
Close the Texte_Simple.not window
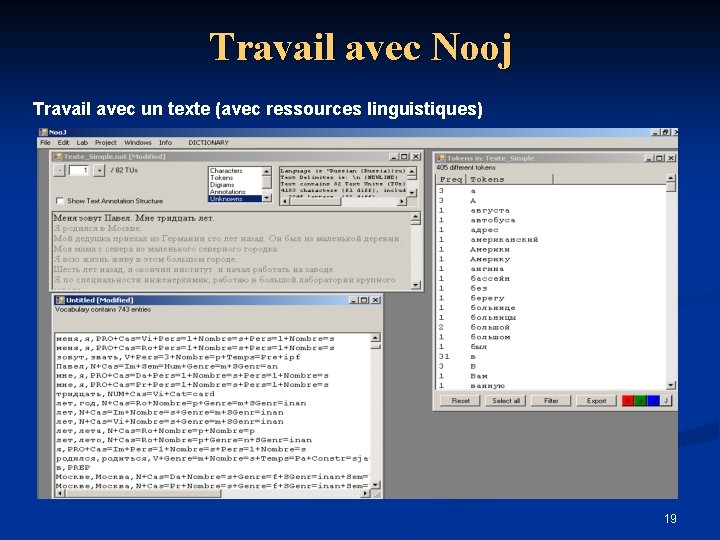416,157
